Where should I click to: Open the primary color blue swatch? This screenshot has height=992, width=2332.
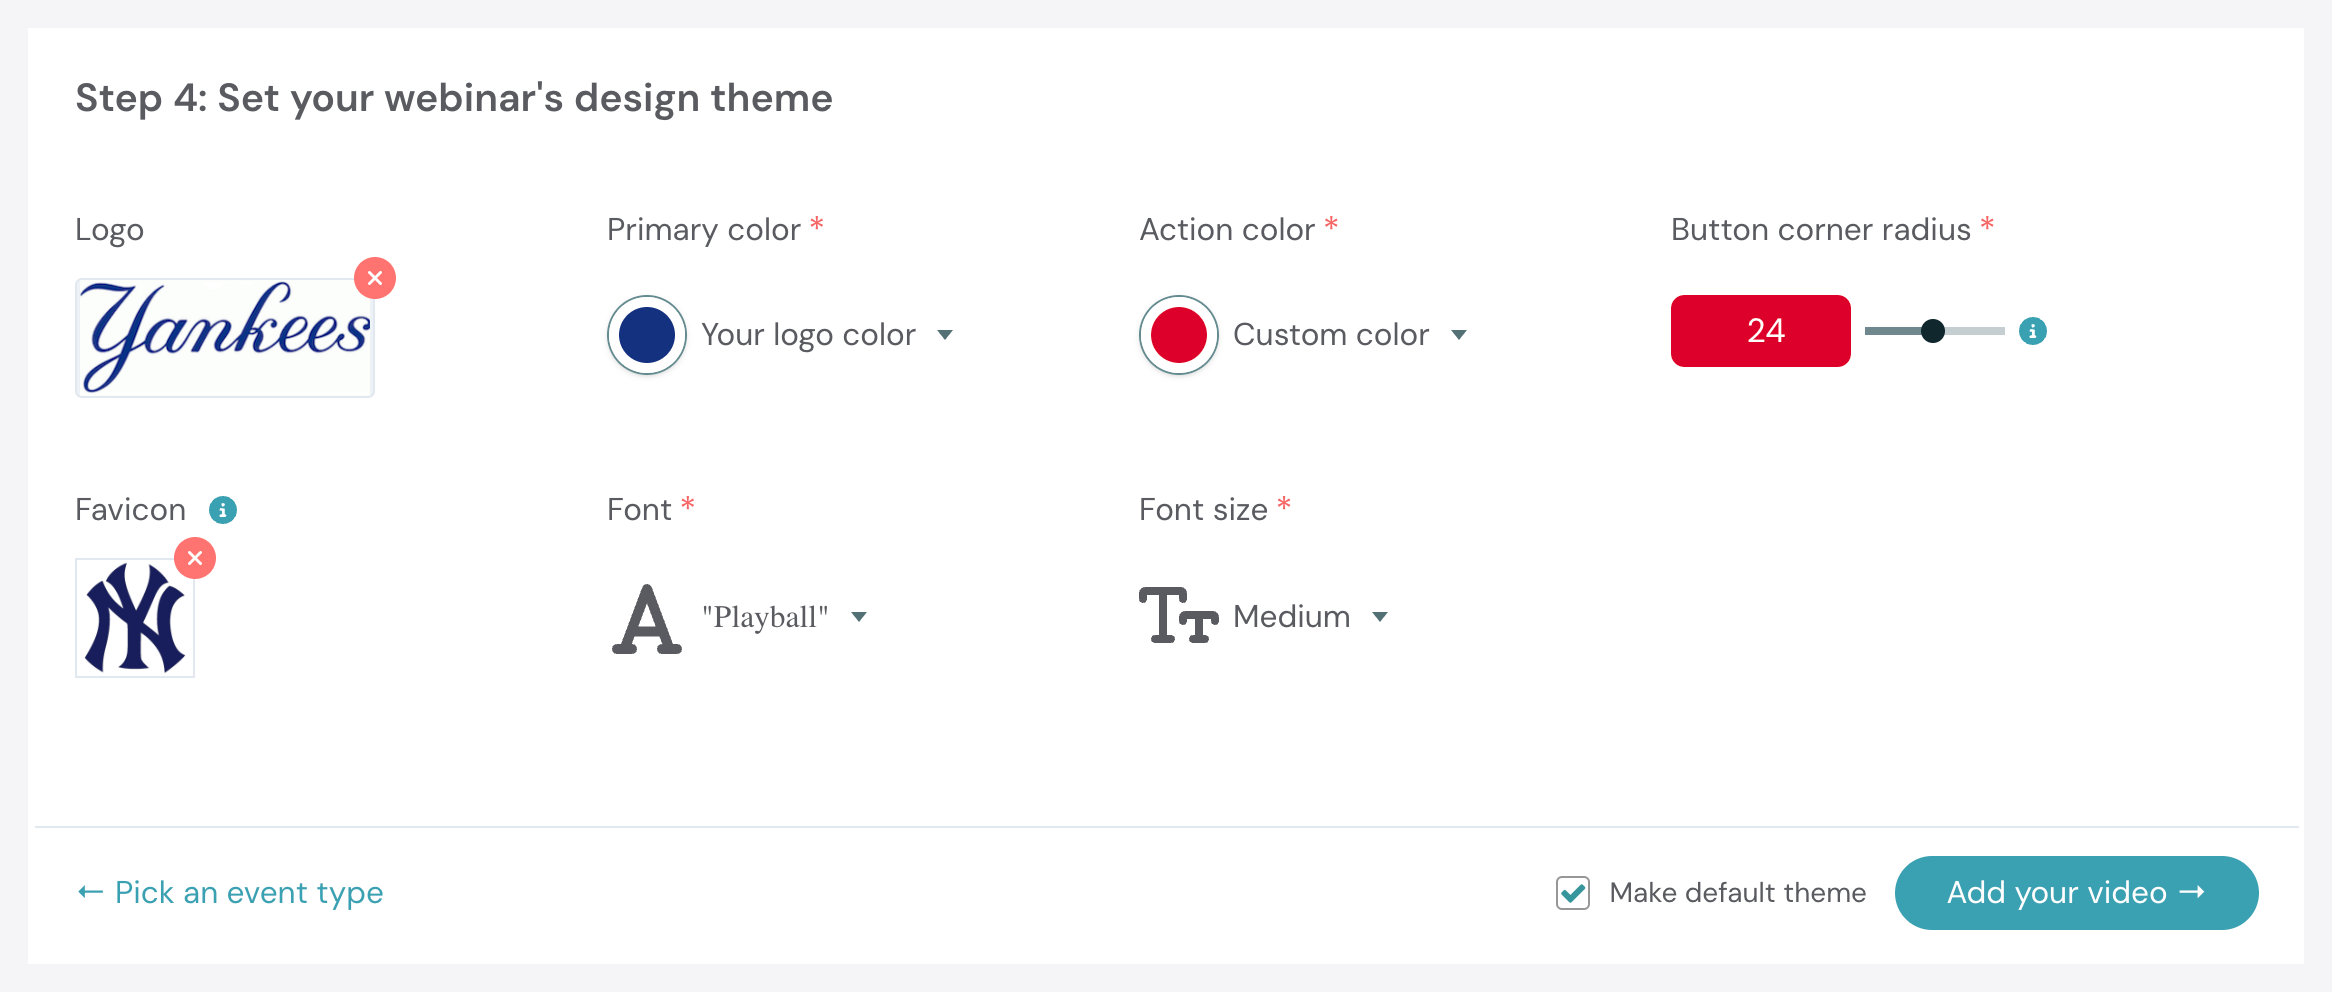point(647,335)
